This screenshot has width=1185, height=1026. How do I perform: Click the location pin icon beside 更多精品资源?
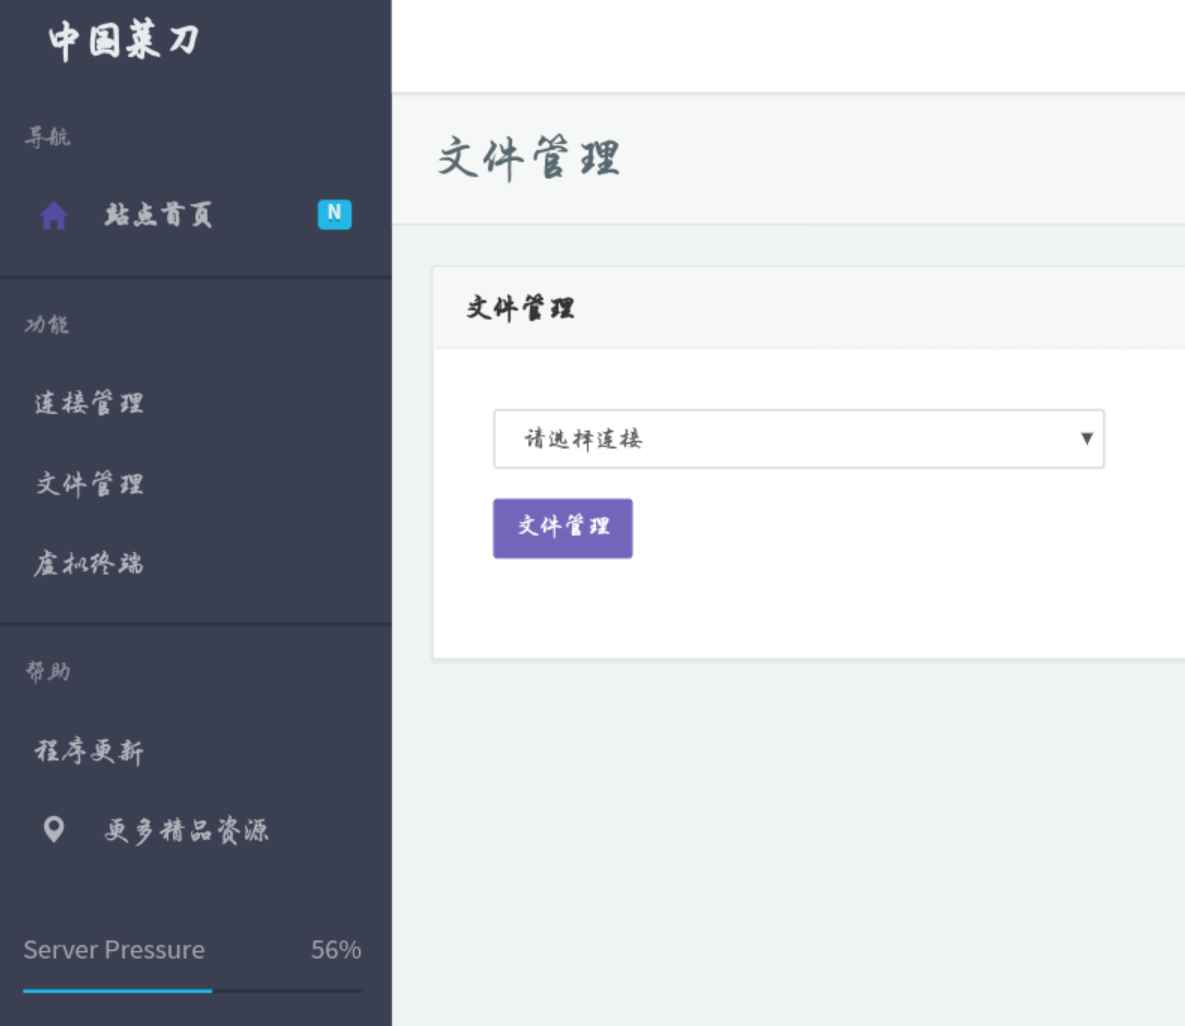coord(53,828)
